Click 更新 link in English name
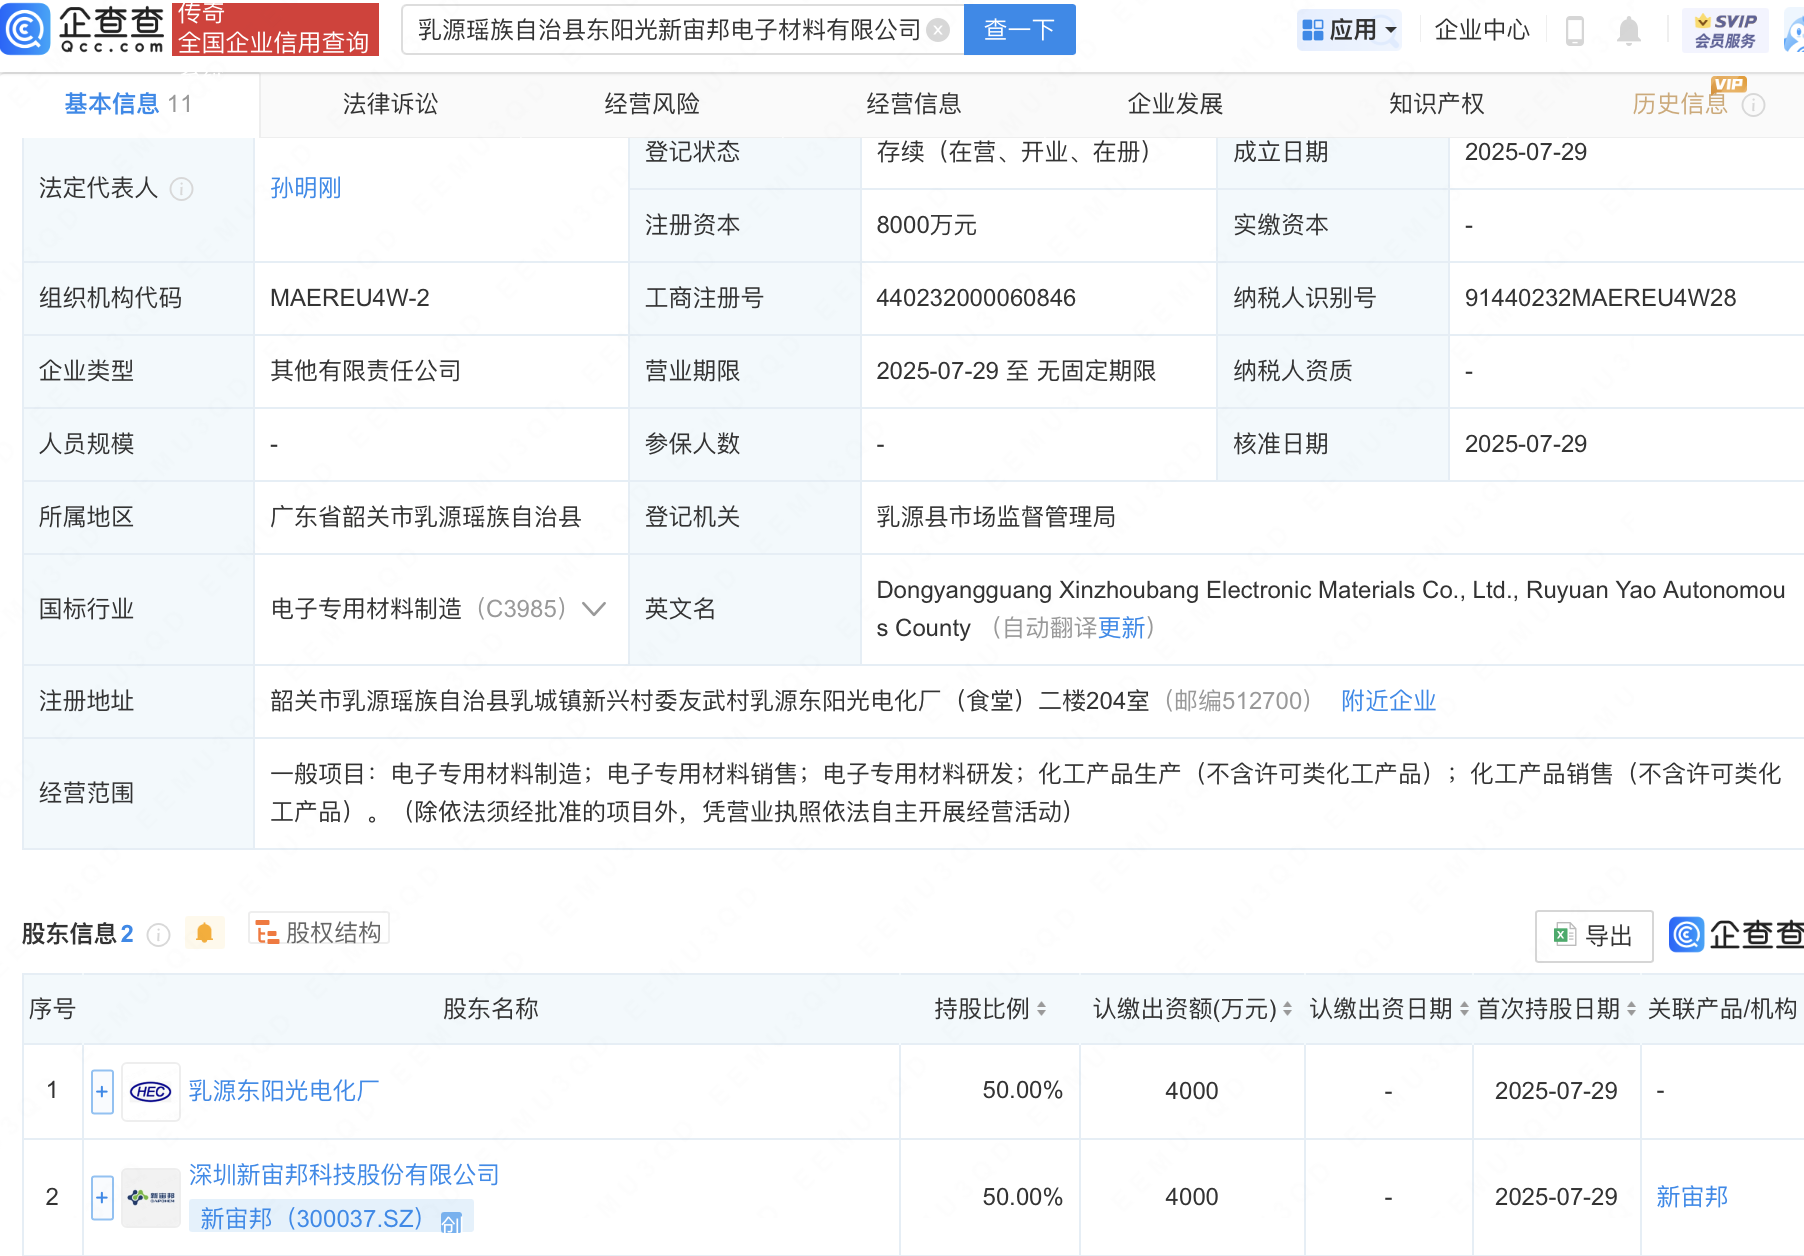 1121,628
